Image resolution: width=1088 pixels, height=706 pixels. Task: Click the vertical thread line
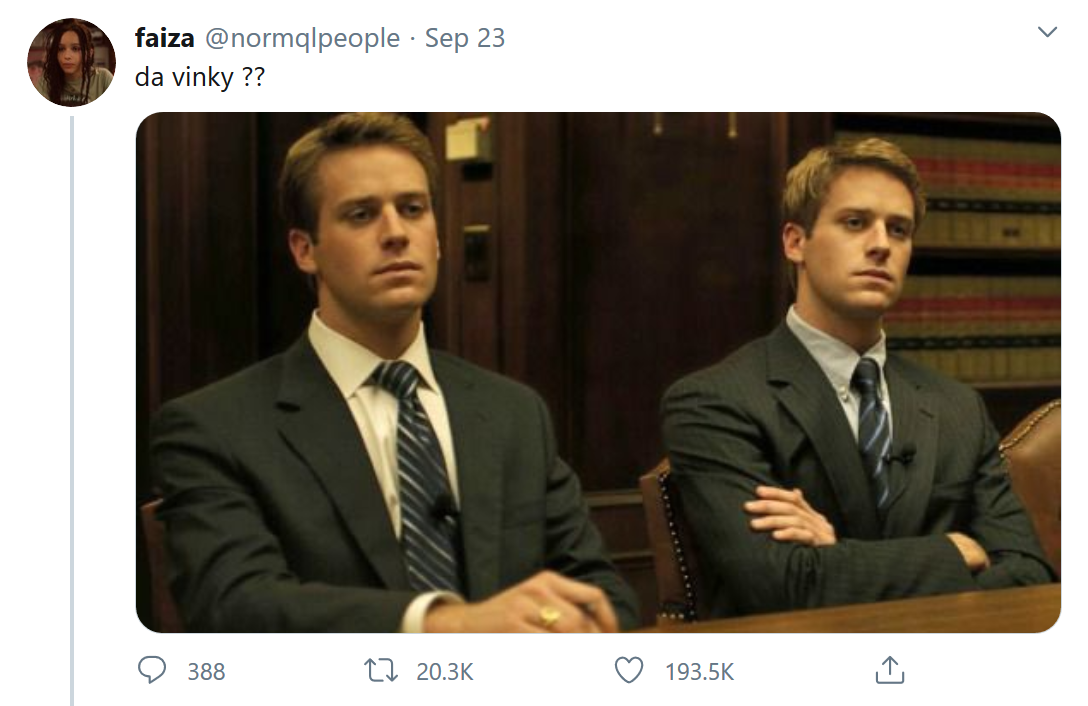pos(72,411)
